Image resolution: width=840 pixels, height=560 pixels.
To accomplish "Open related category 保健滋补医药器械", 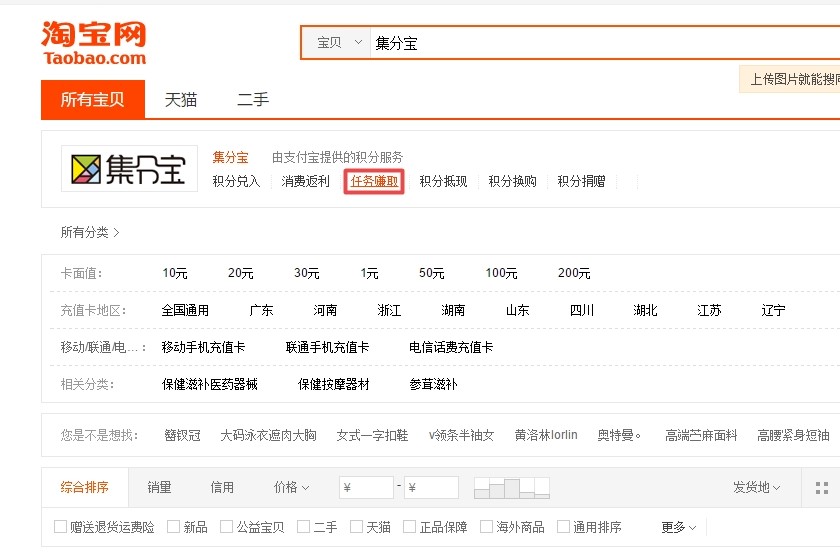I will pyautogui.click(x=209, y=384).
